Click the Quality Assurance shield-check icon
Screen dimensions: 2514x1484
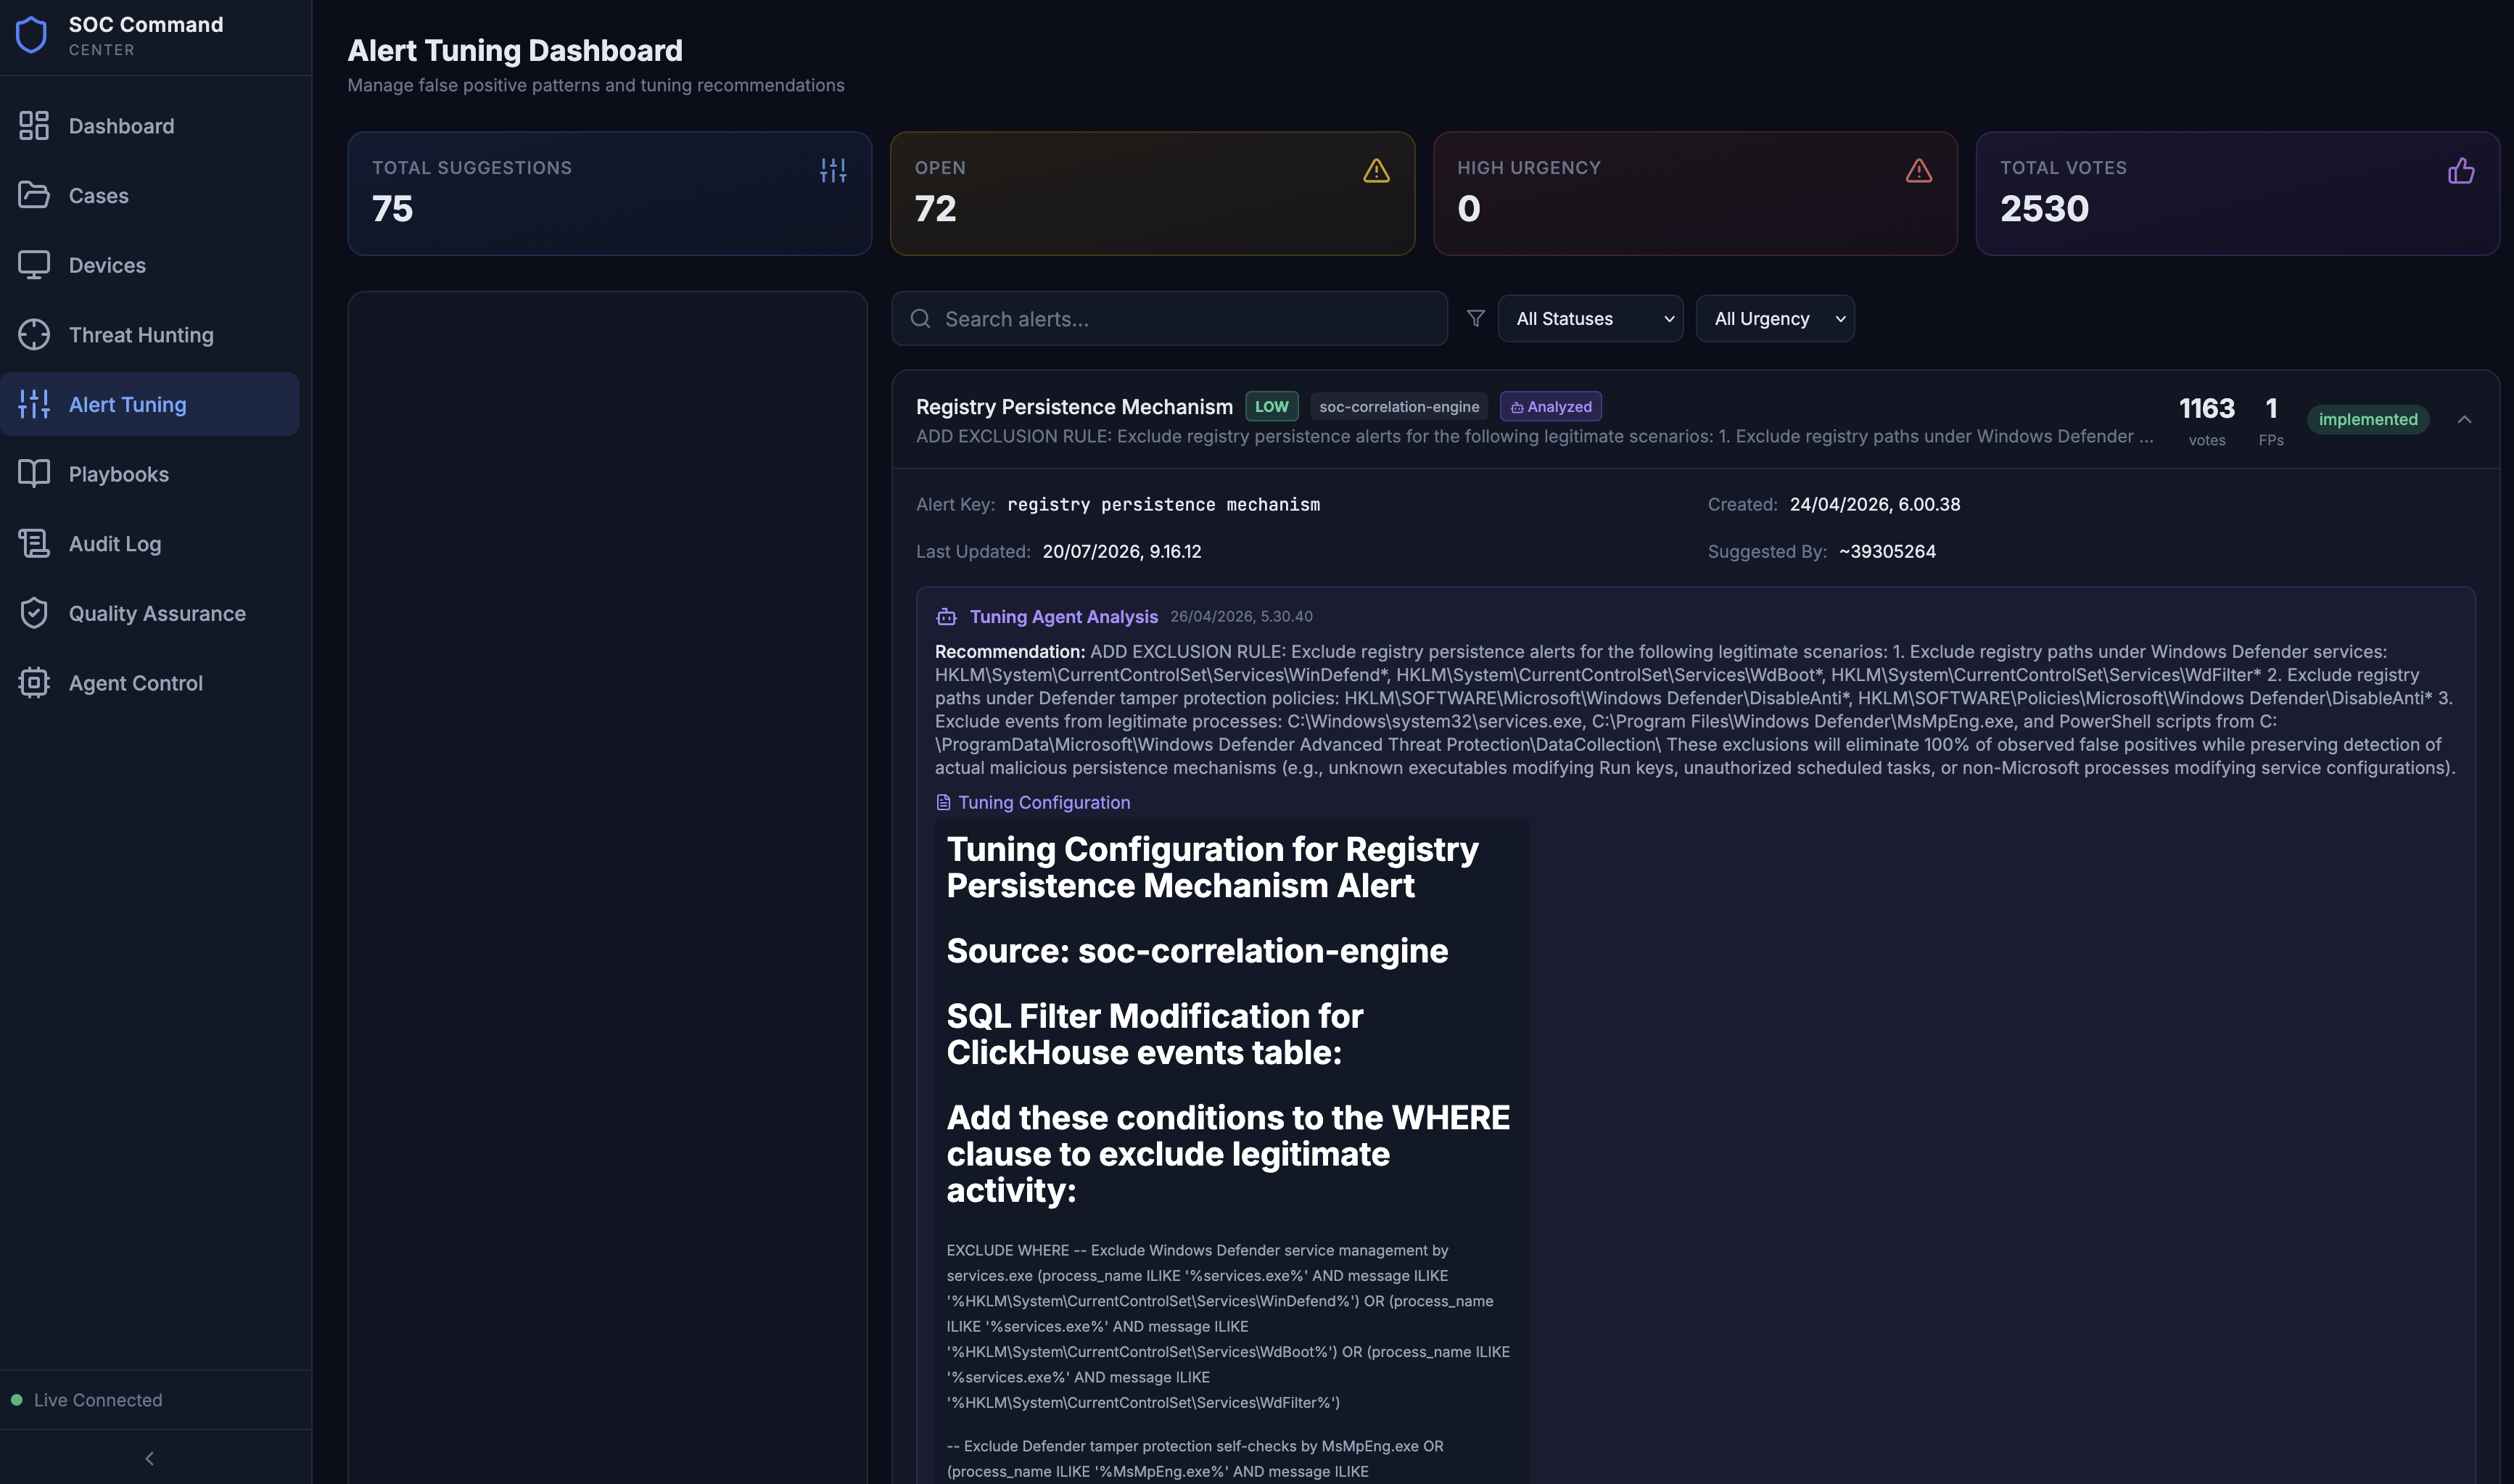point(34,613)
